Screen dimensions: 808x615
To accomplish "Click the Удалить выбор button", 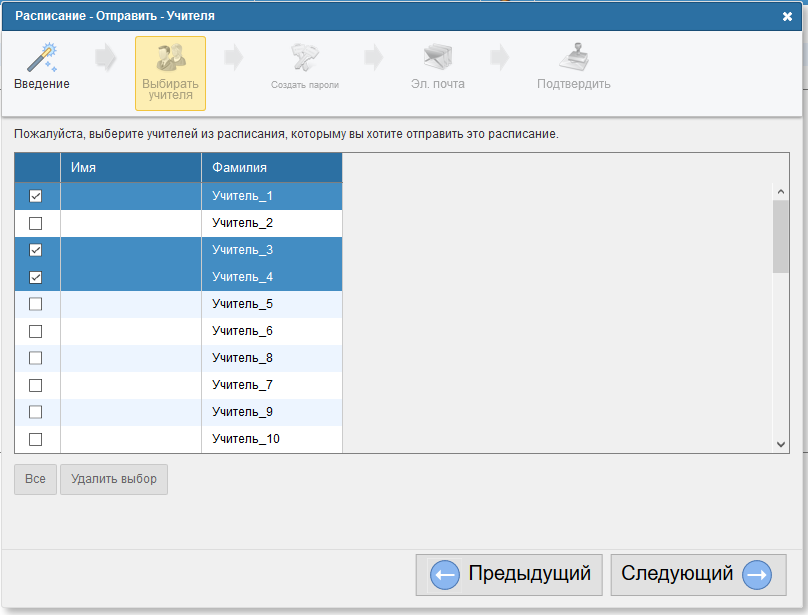I will click(114, 479).
